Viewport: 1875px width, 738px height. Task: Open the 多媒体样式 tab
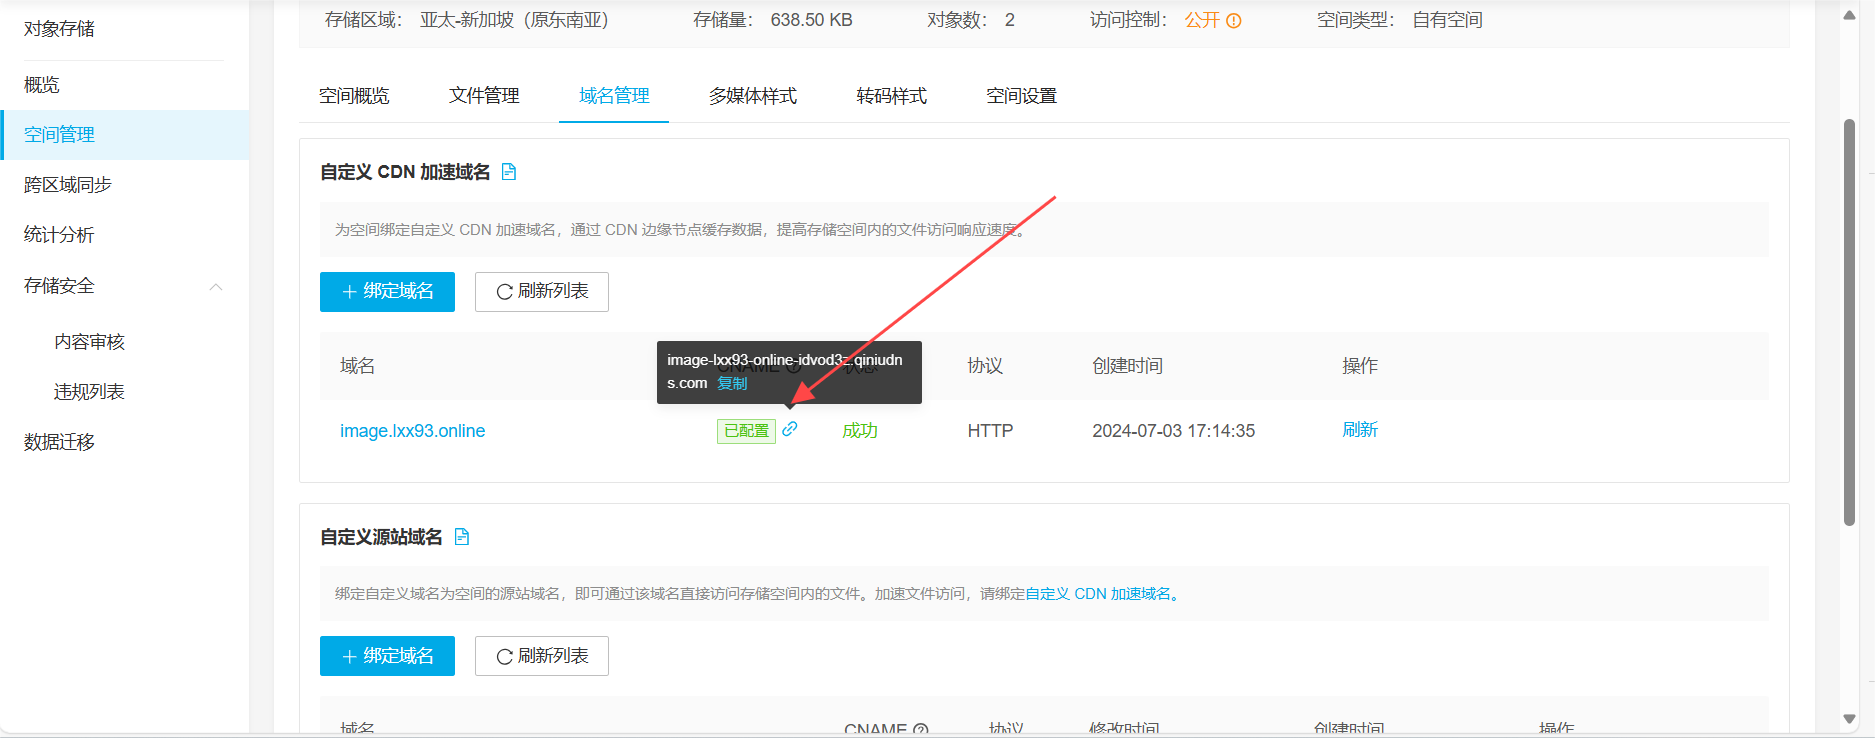(x=753, y=96)
